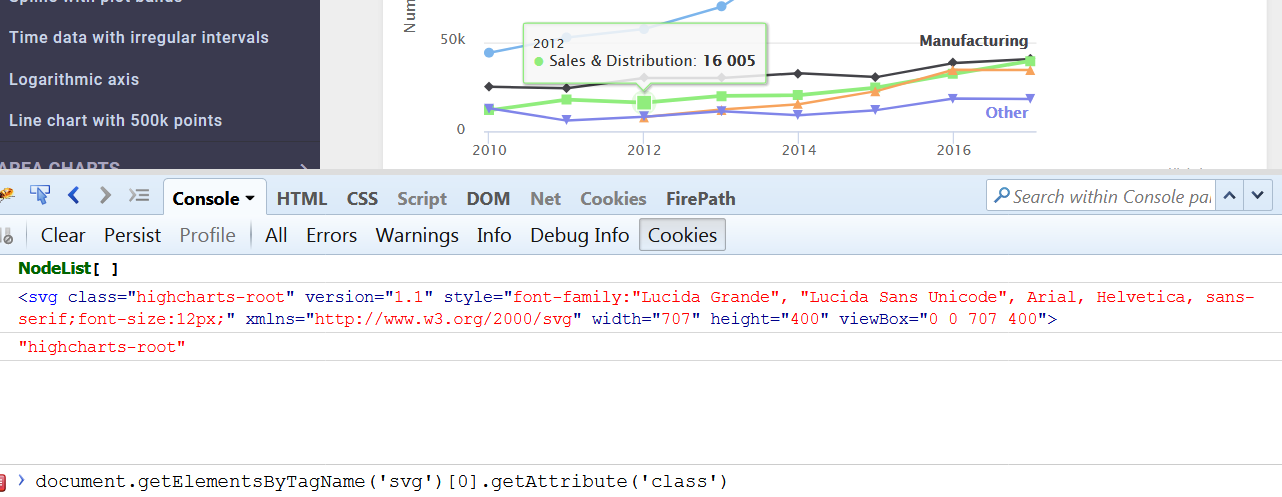Switch to the FirePath tab
This screenshot has width=1282, height=497.
[x=701, y=199]
